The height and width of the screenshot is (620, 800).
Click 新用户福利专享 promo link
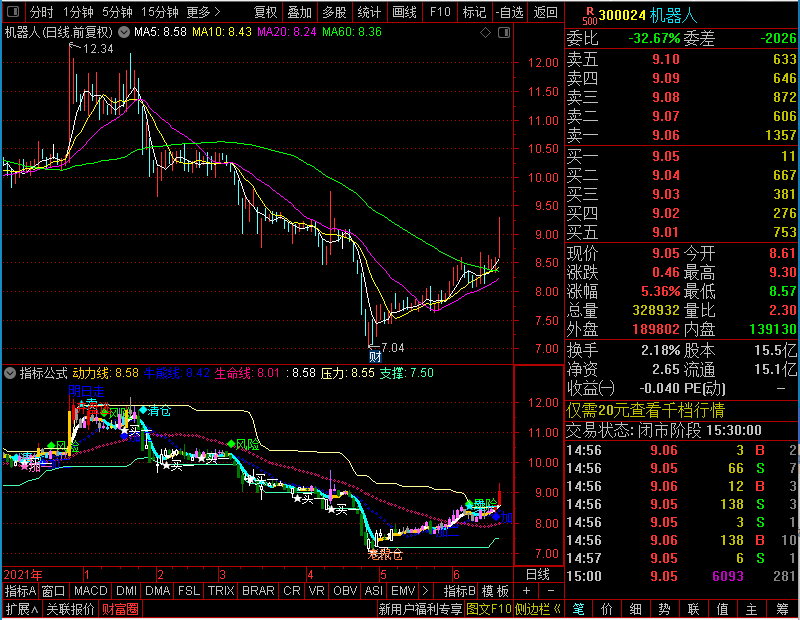click(x=420, y=609)
